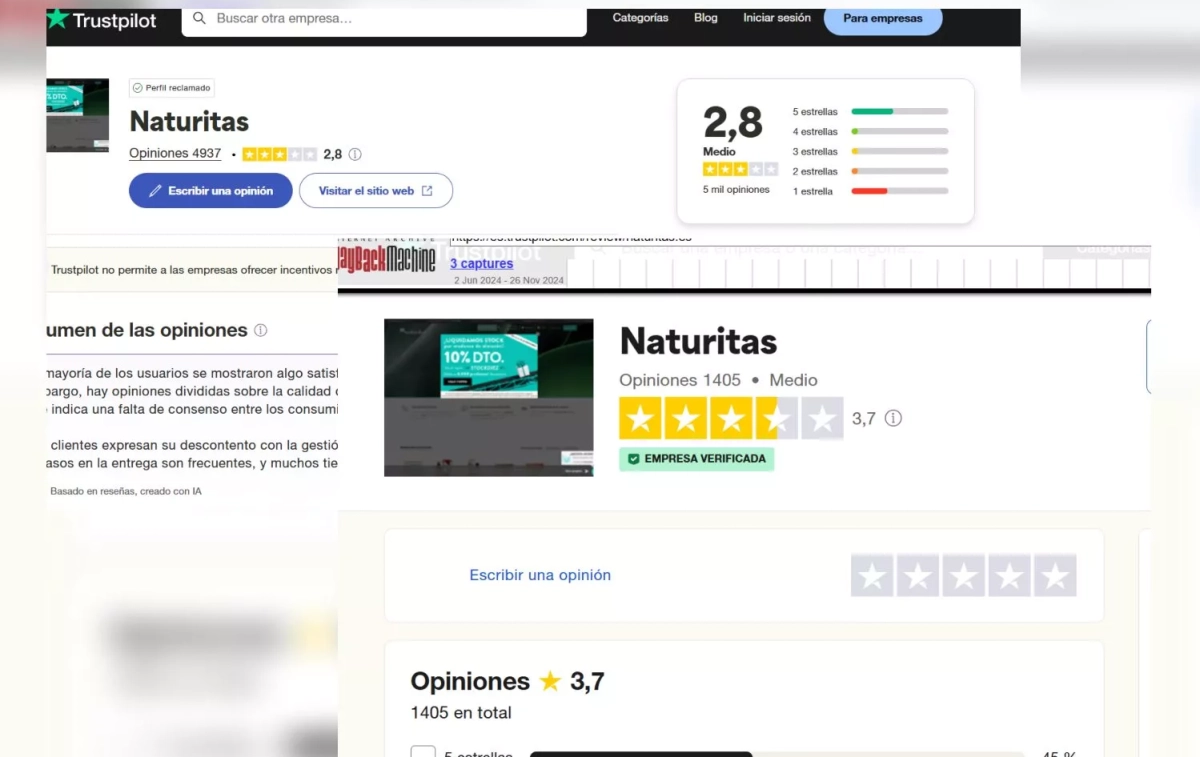
Task: Select the 5 estrellas rating bar
Action: tap(898, 111)
